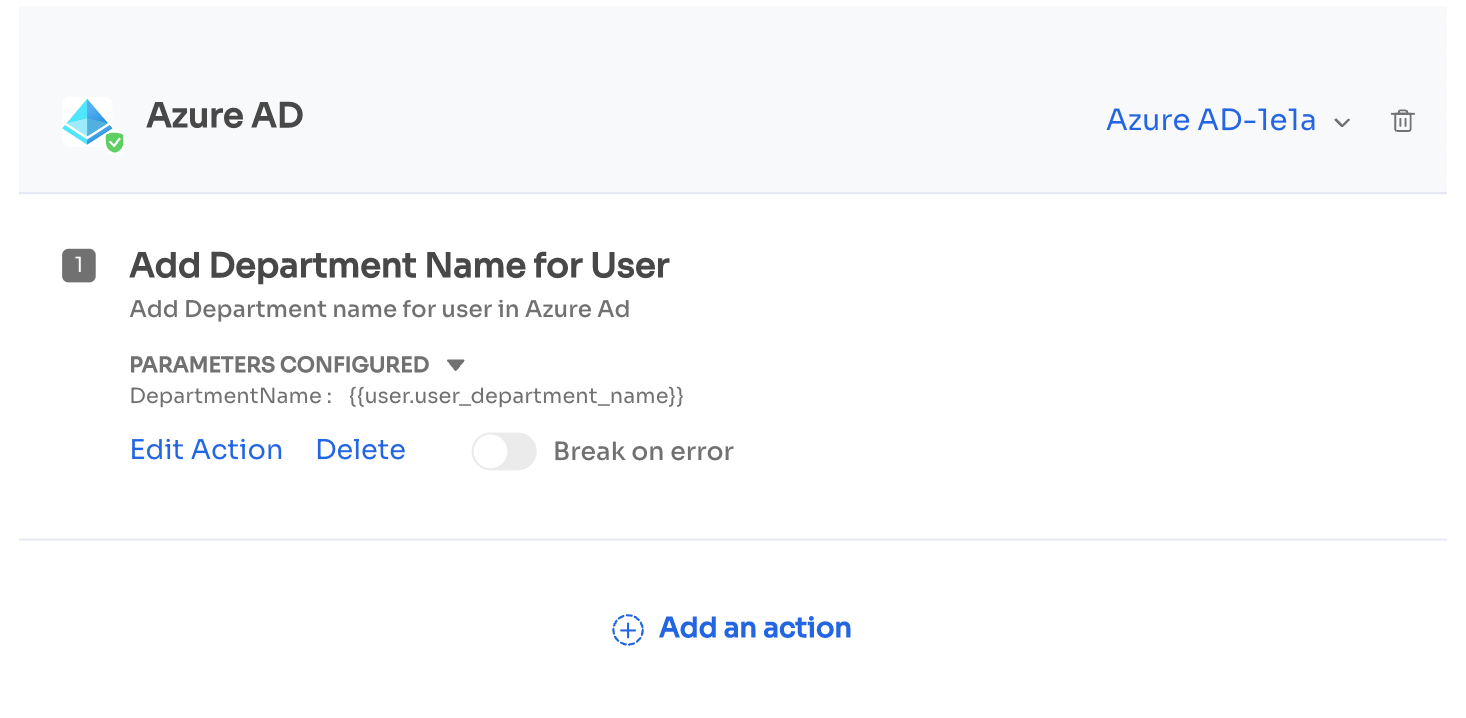Click the step number 1 badge

click(79, 267)
